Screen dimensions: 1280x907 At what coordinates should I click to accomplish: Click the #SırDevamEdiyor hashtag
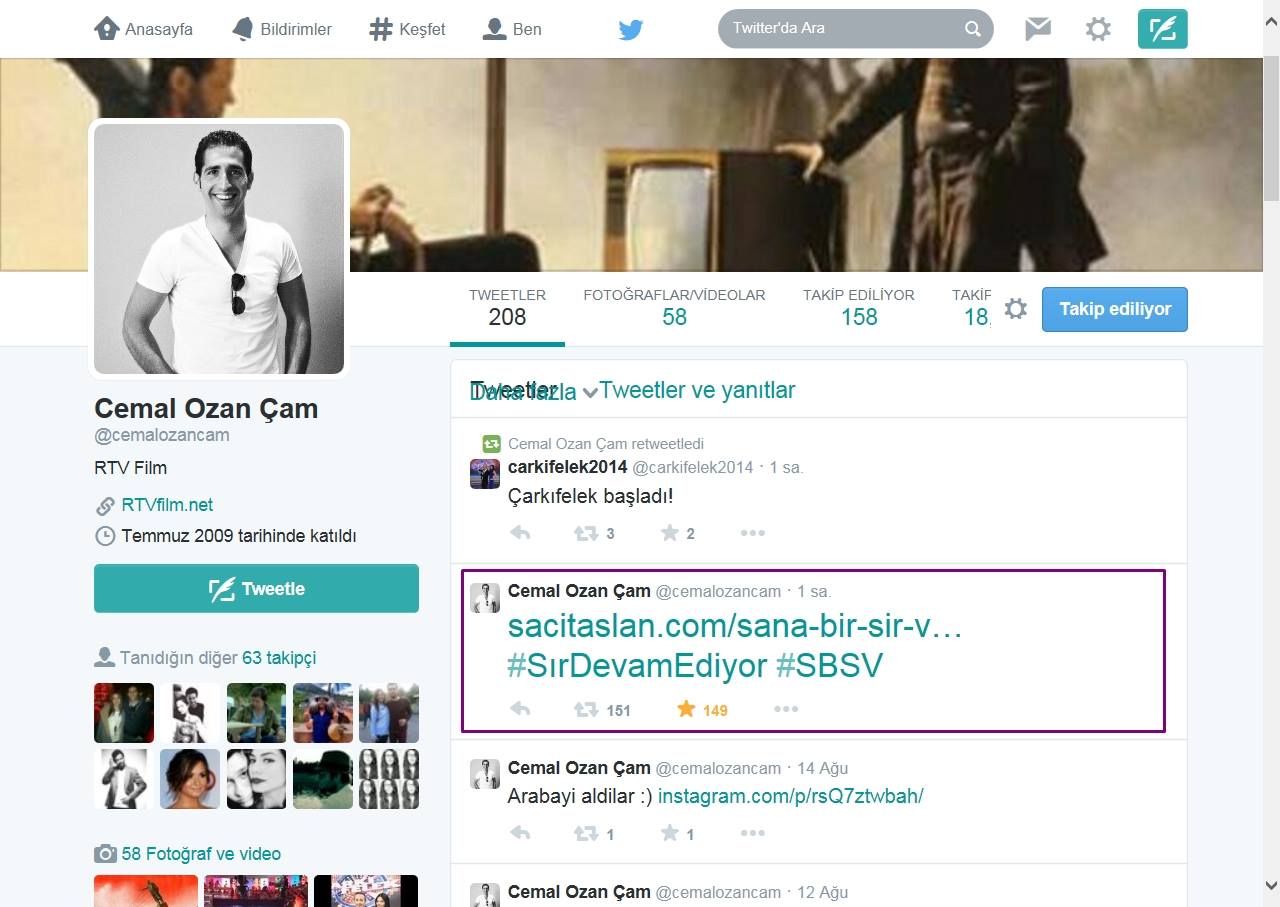(x=637, y=666)
